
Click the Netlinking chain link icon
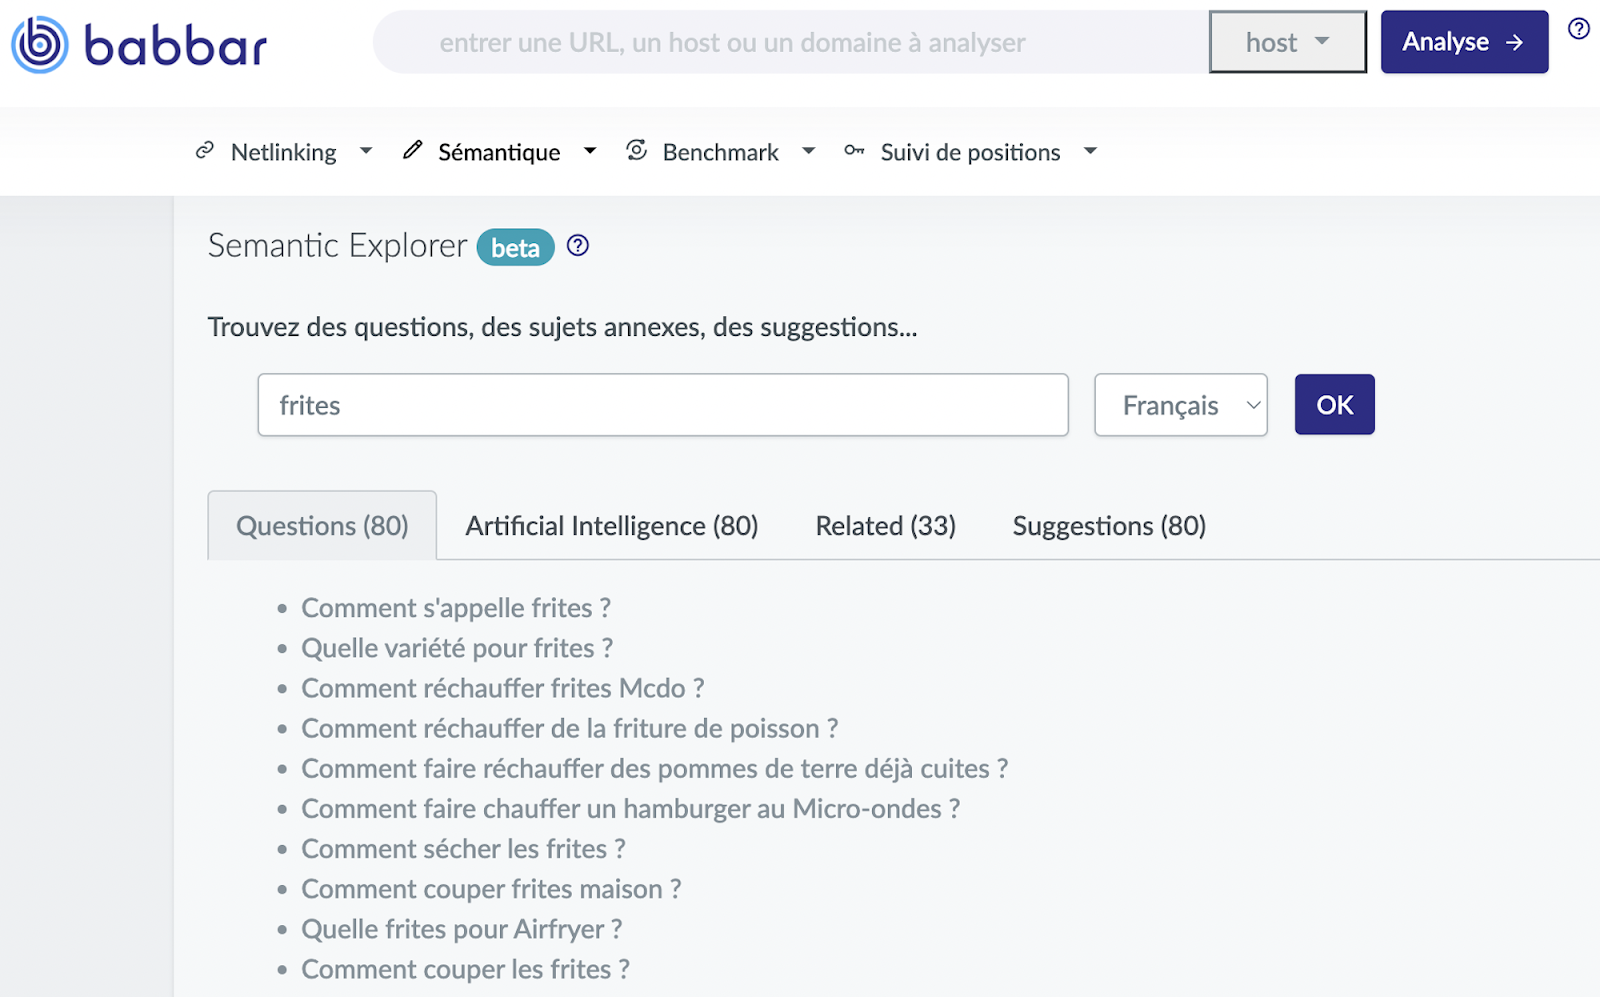tap(205, 150)
